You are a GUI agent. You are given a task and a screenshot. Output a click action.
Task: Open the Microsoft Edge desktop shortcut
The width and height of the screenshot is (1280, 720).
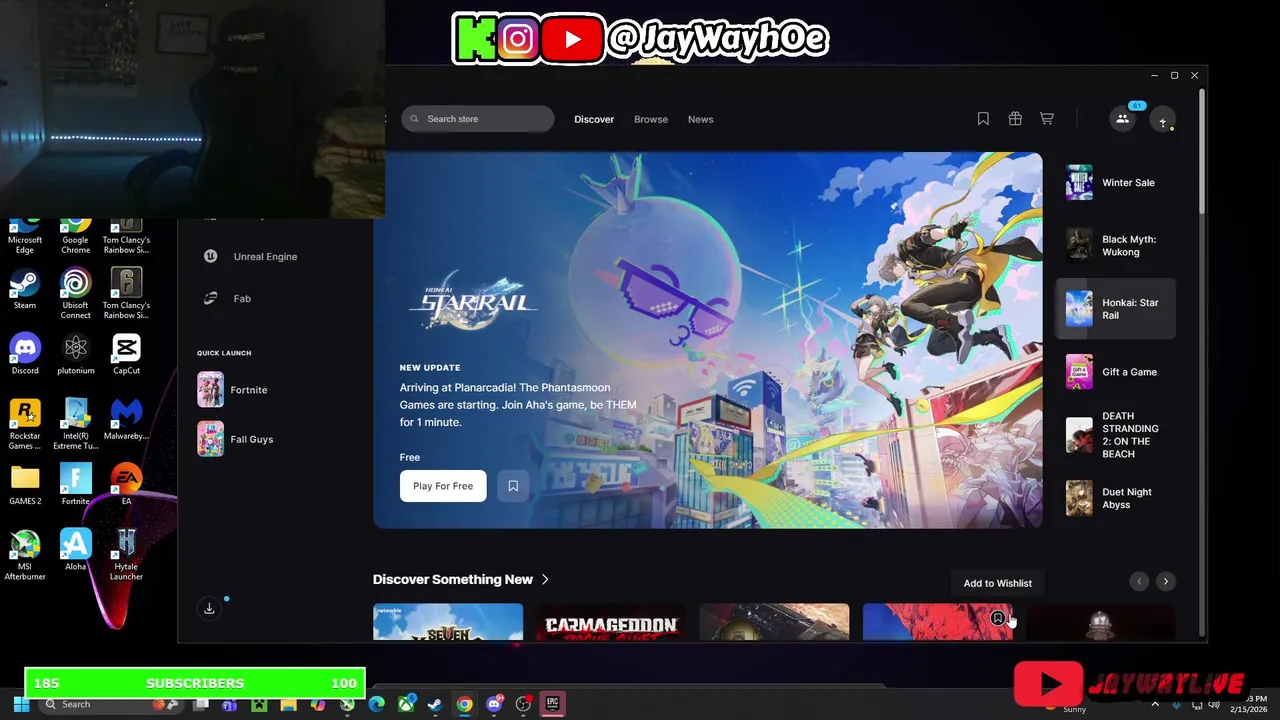25,236
